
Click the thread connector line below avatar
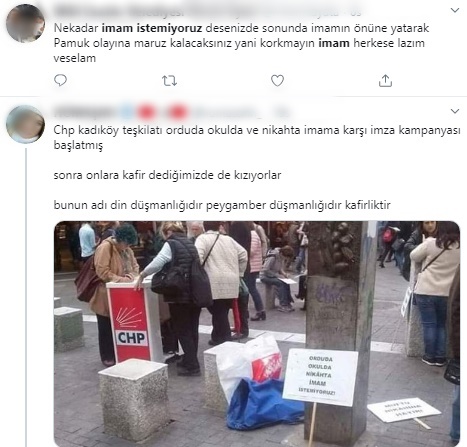tap(26, 297)
